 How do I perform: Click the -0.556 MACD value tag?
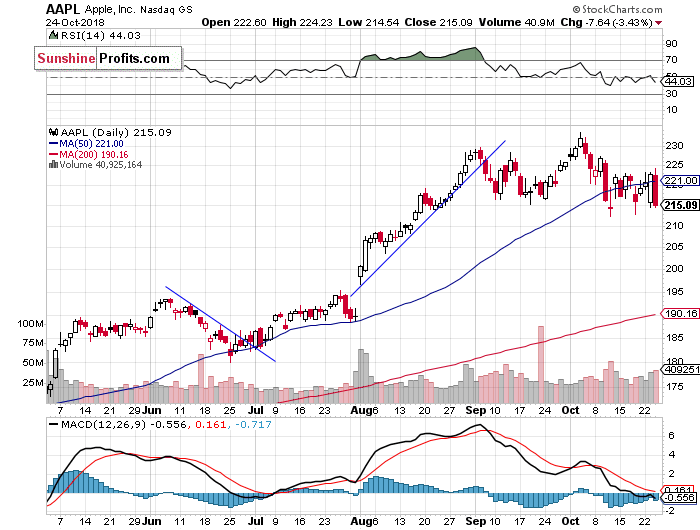tap(679, 497)
